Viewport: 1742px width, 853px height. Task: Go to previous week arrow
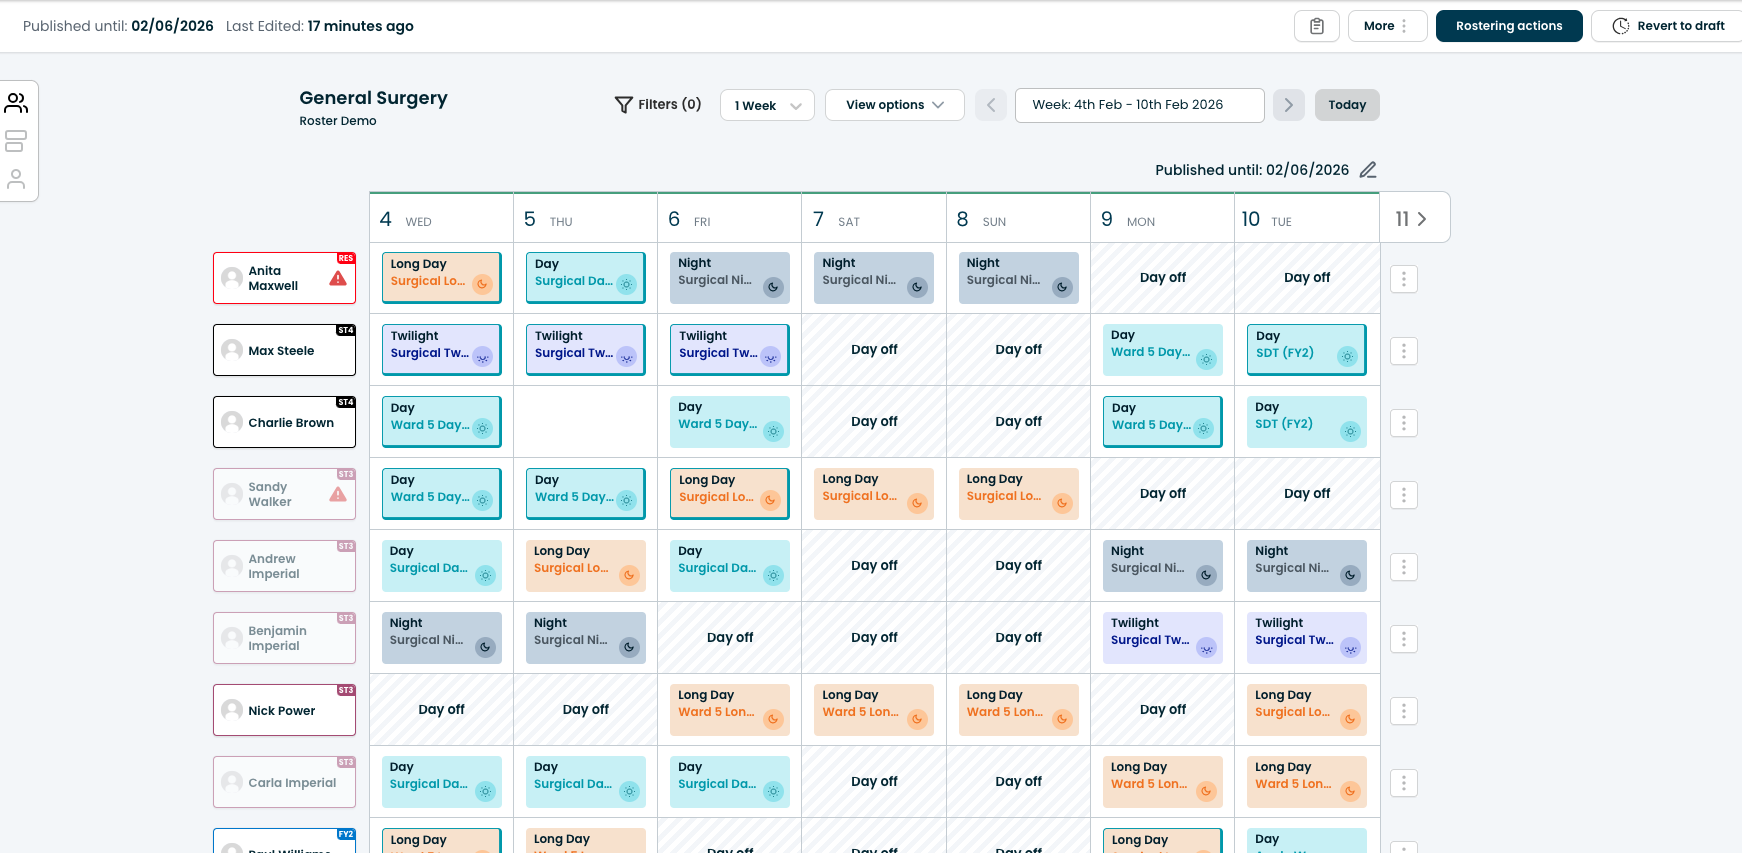pyautogui.click(x=991, y=105)
